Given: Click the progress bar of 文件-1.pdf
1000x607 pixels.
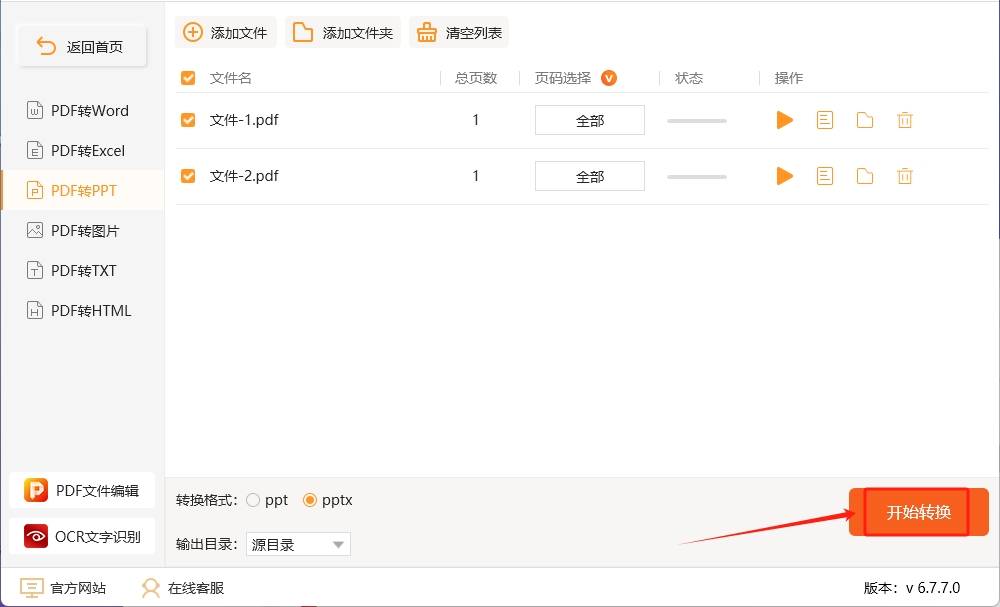Looking at the screenshot, I should coord(696,120).
